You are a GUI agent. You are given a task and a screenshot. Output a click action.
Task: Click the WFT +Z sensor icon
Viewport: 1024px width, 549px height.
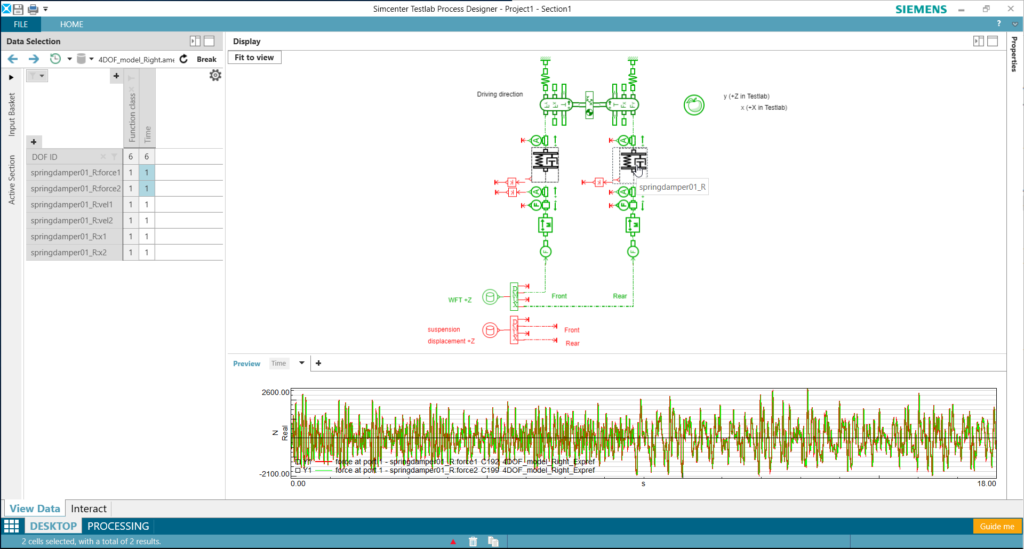[x=490, y=297]
